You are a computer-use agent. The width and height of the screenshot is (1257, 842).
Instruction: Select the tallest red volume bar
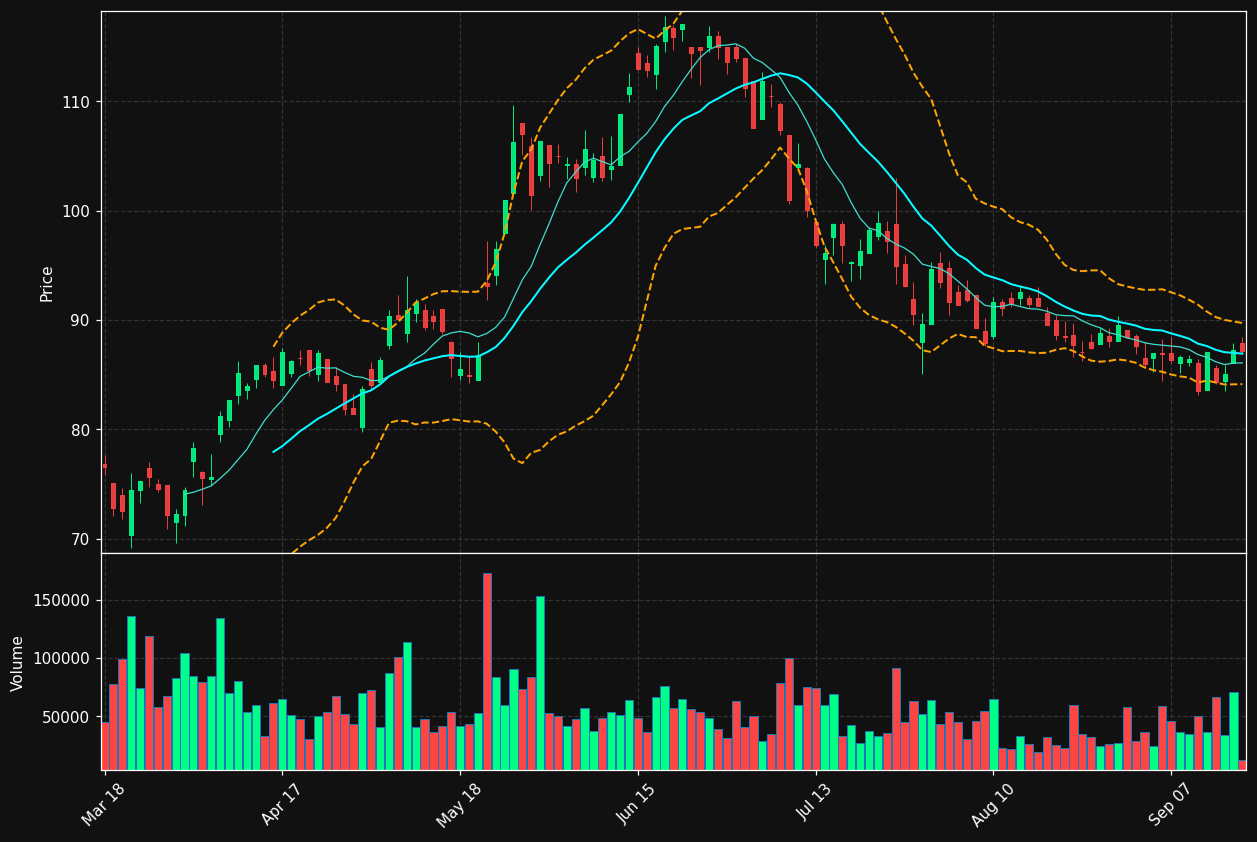[487, 671]
